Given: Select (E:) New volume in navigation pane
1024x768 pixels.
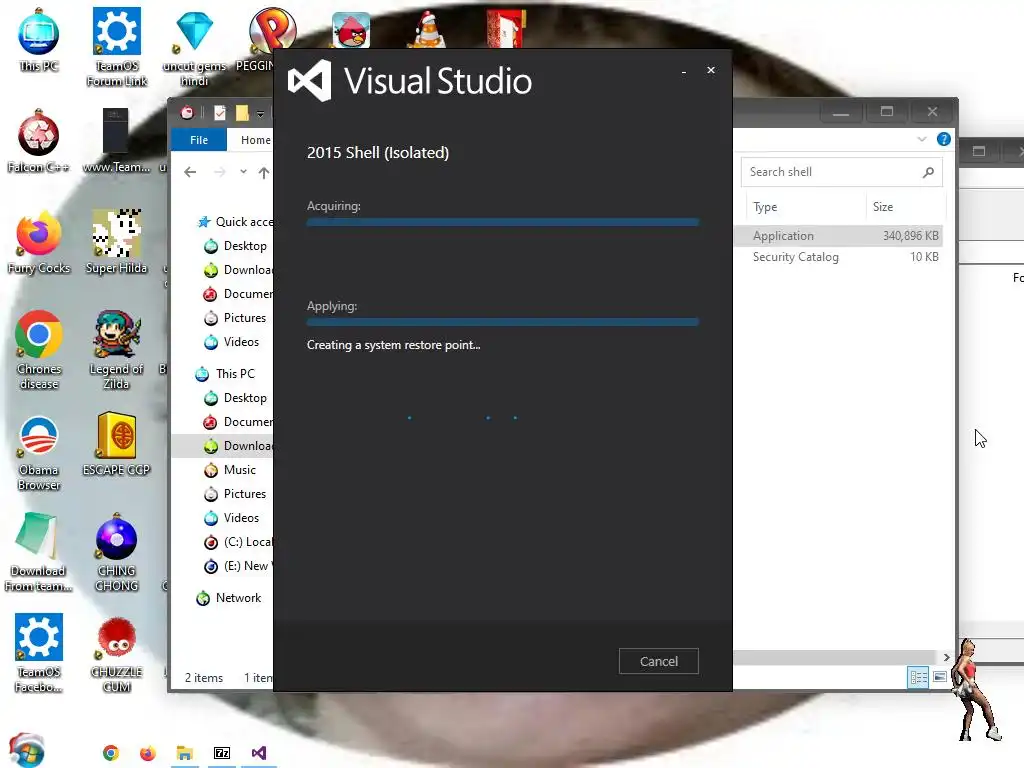Looking at the screenshot, I should [x=238, y=566].
